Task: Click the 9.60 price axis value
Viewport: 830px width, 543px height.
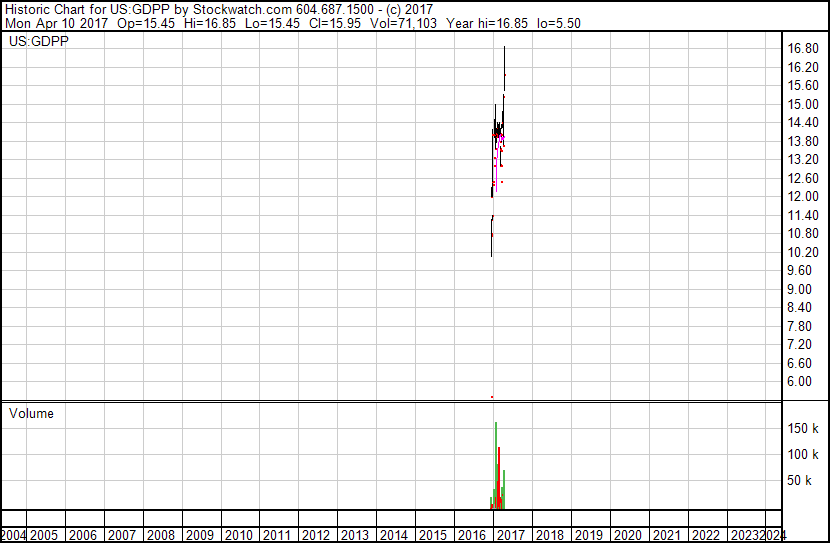Action: [x=799, y=270]
